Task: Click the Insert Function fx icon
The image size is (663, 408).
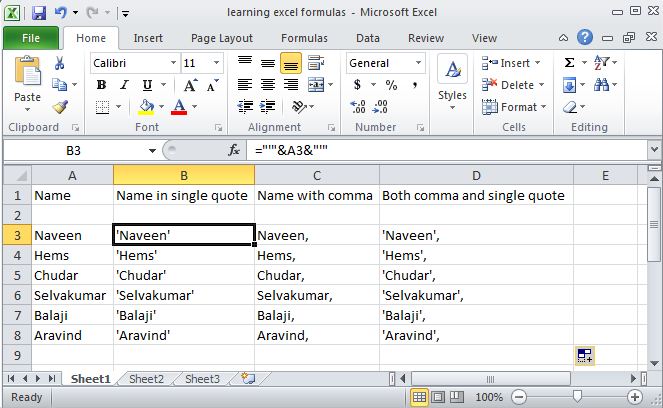Action: tap(234, 150)
